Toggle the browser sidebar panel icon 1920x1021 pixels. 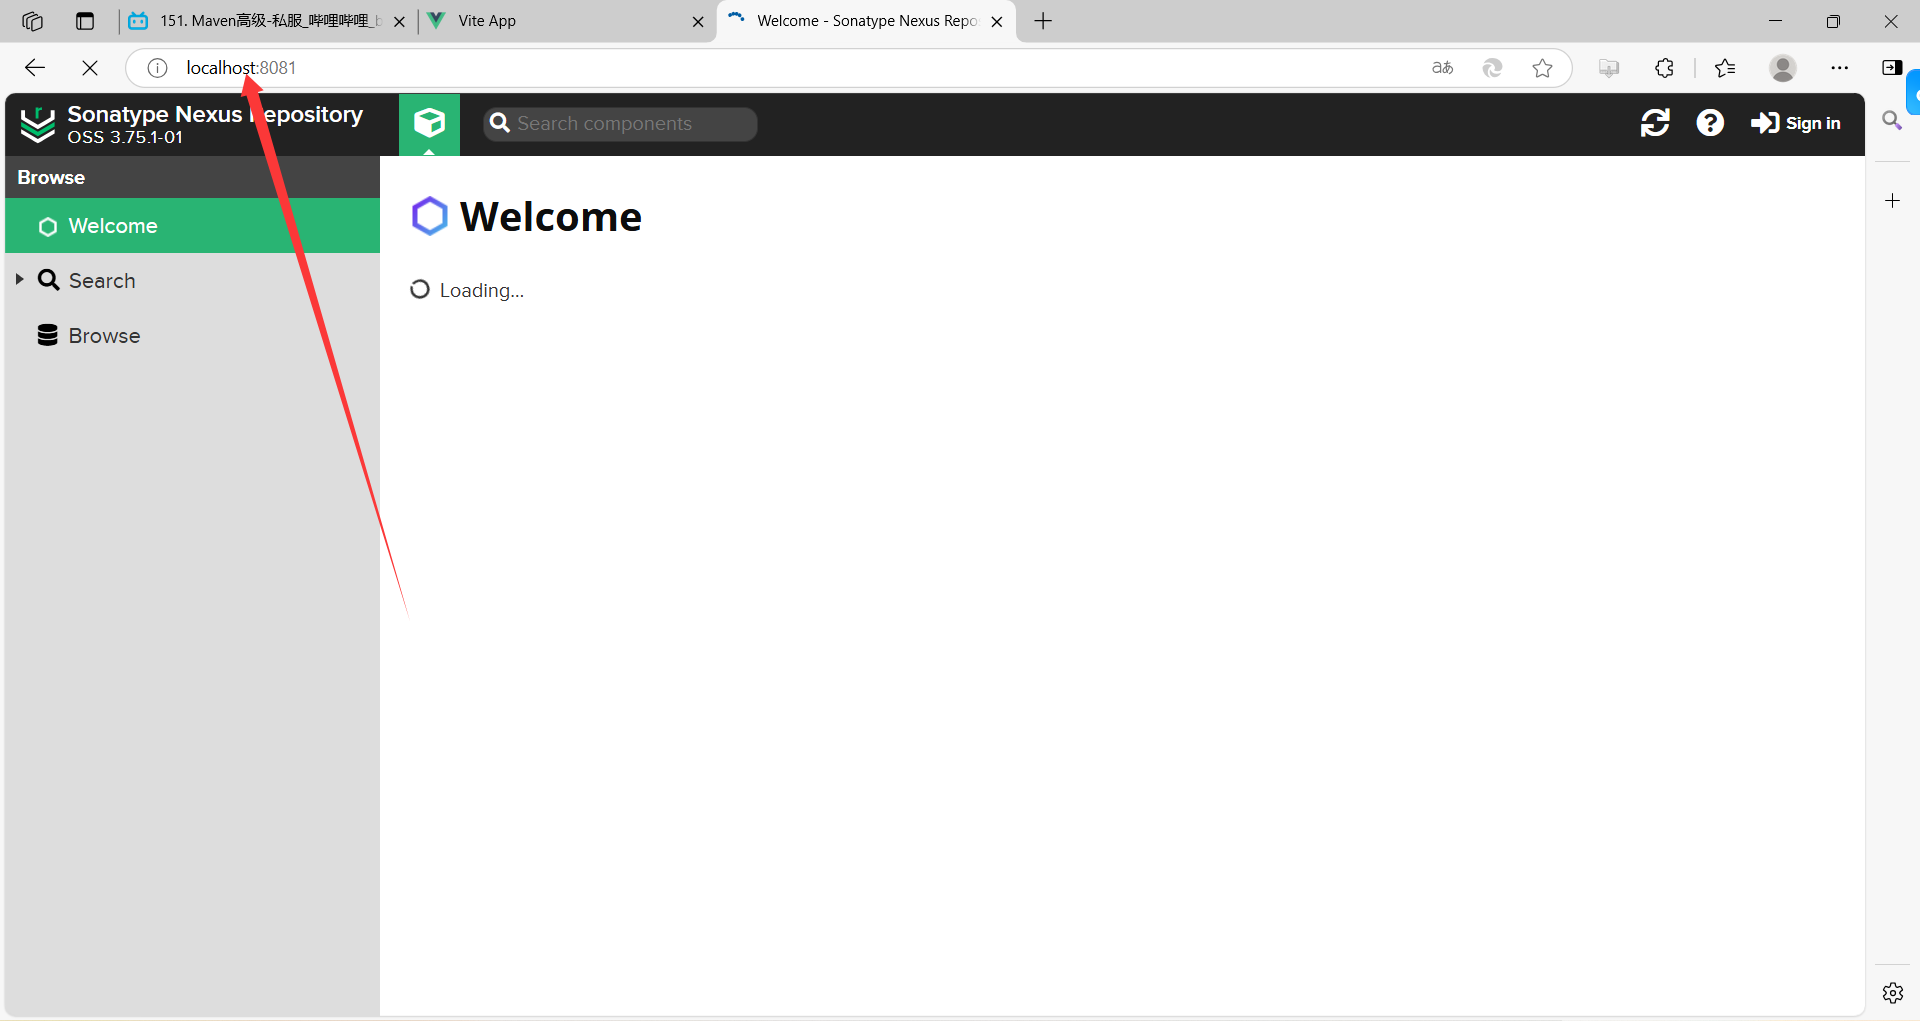pos(1892,68)
